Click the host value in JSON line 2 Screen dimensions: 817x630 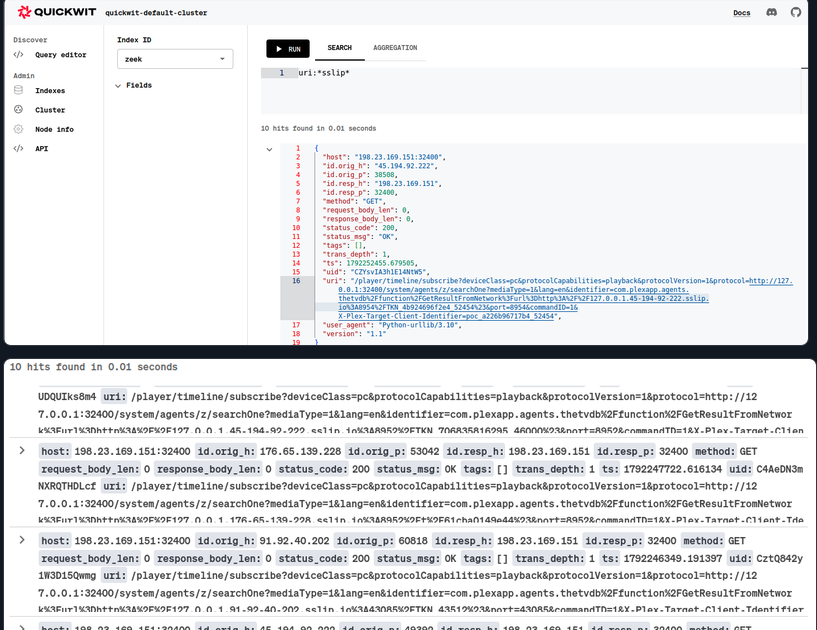pyautogui.click(x=399, y=157)
